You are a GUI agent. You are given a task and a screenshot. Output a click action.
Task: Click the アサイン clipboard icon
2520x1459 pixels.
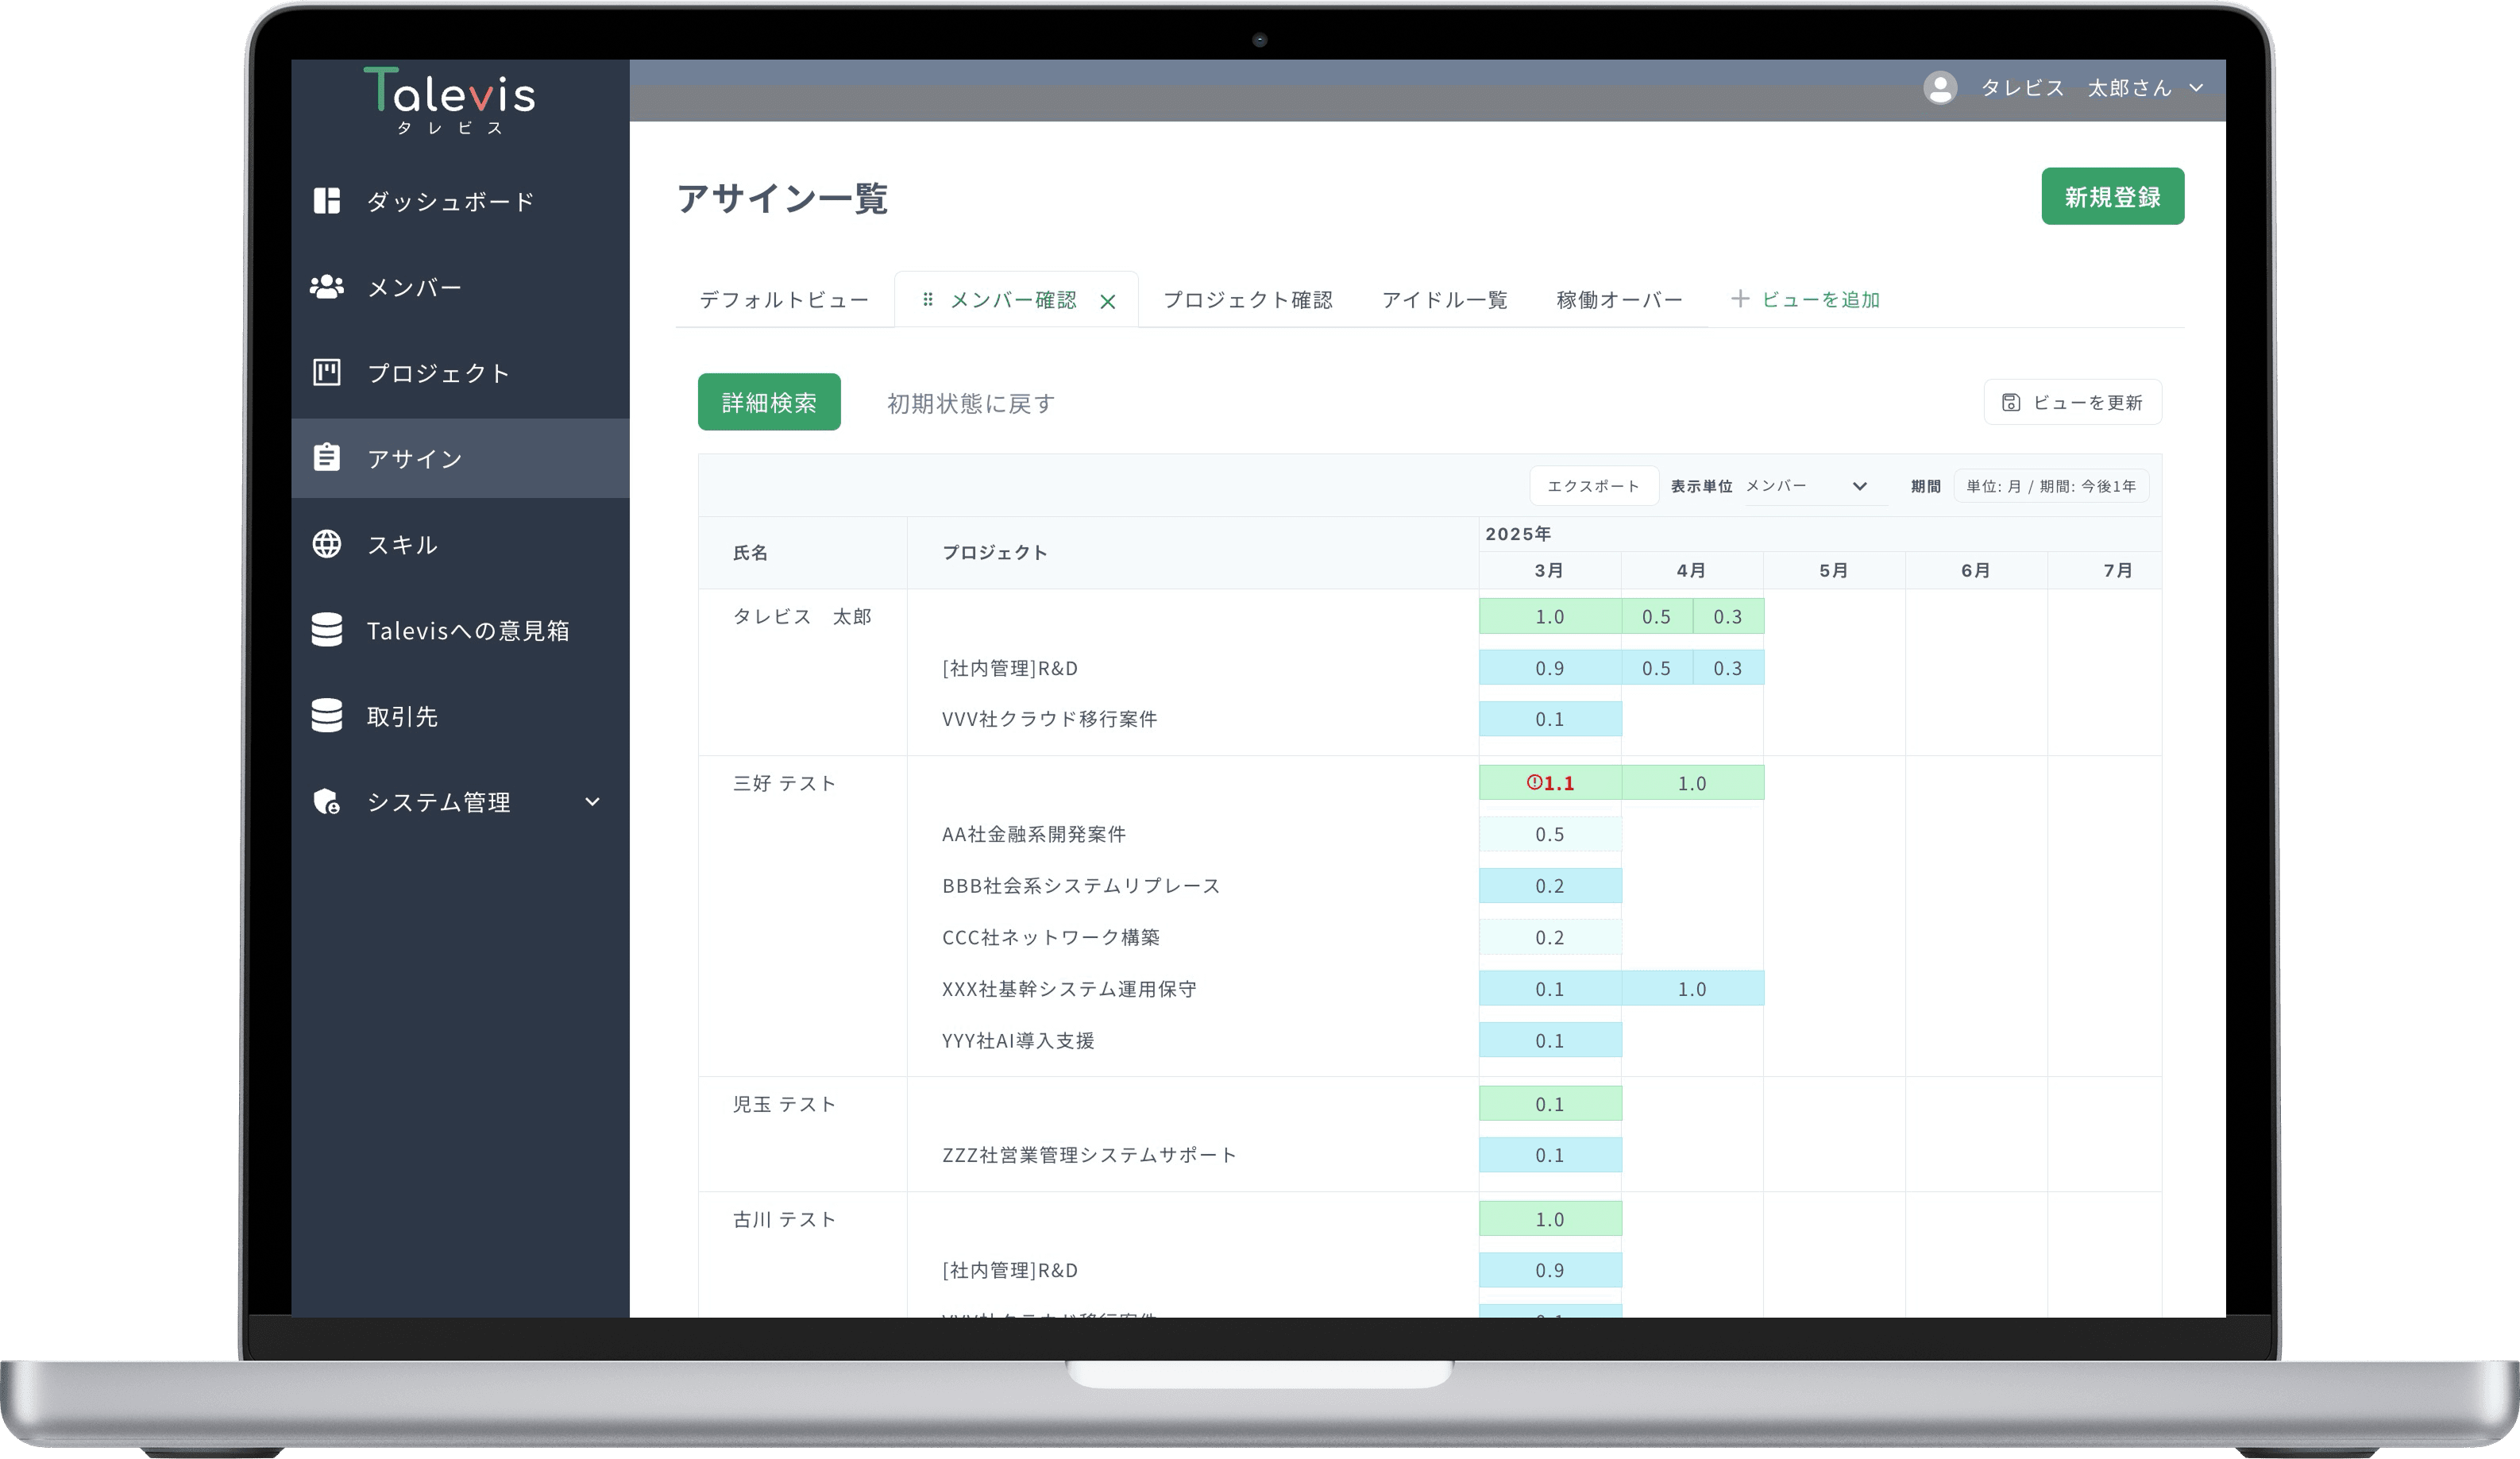point(327,457)
